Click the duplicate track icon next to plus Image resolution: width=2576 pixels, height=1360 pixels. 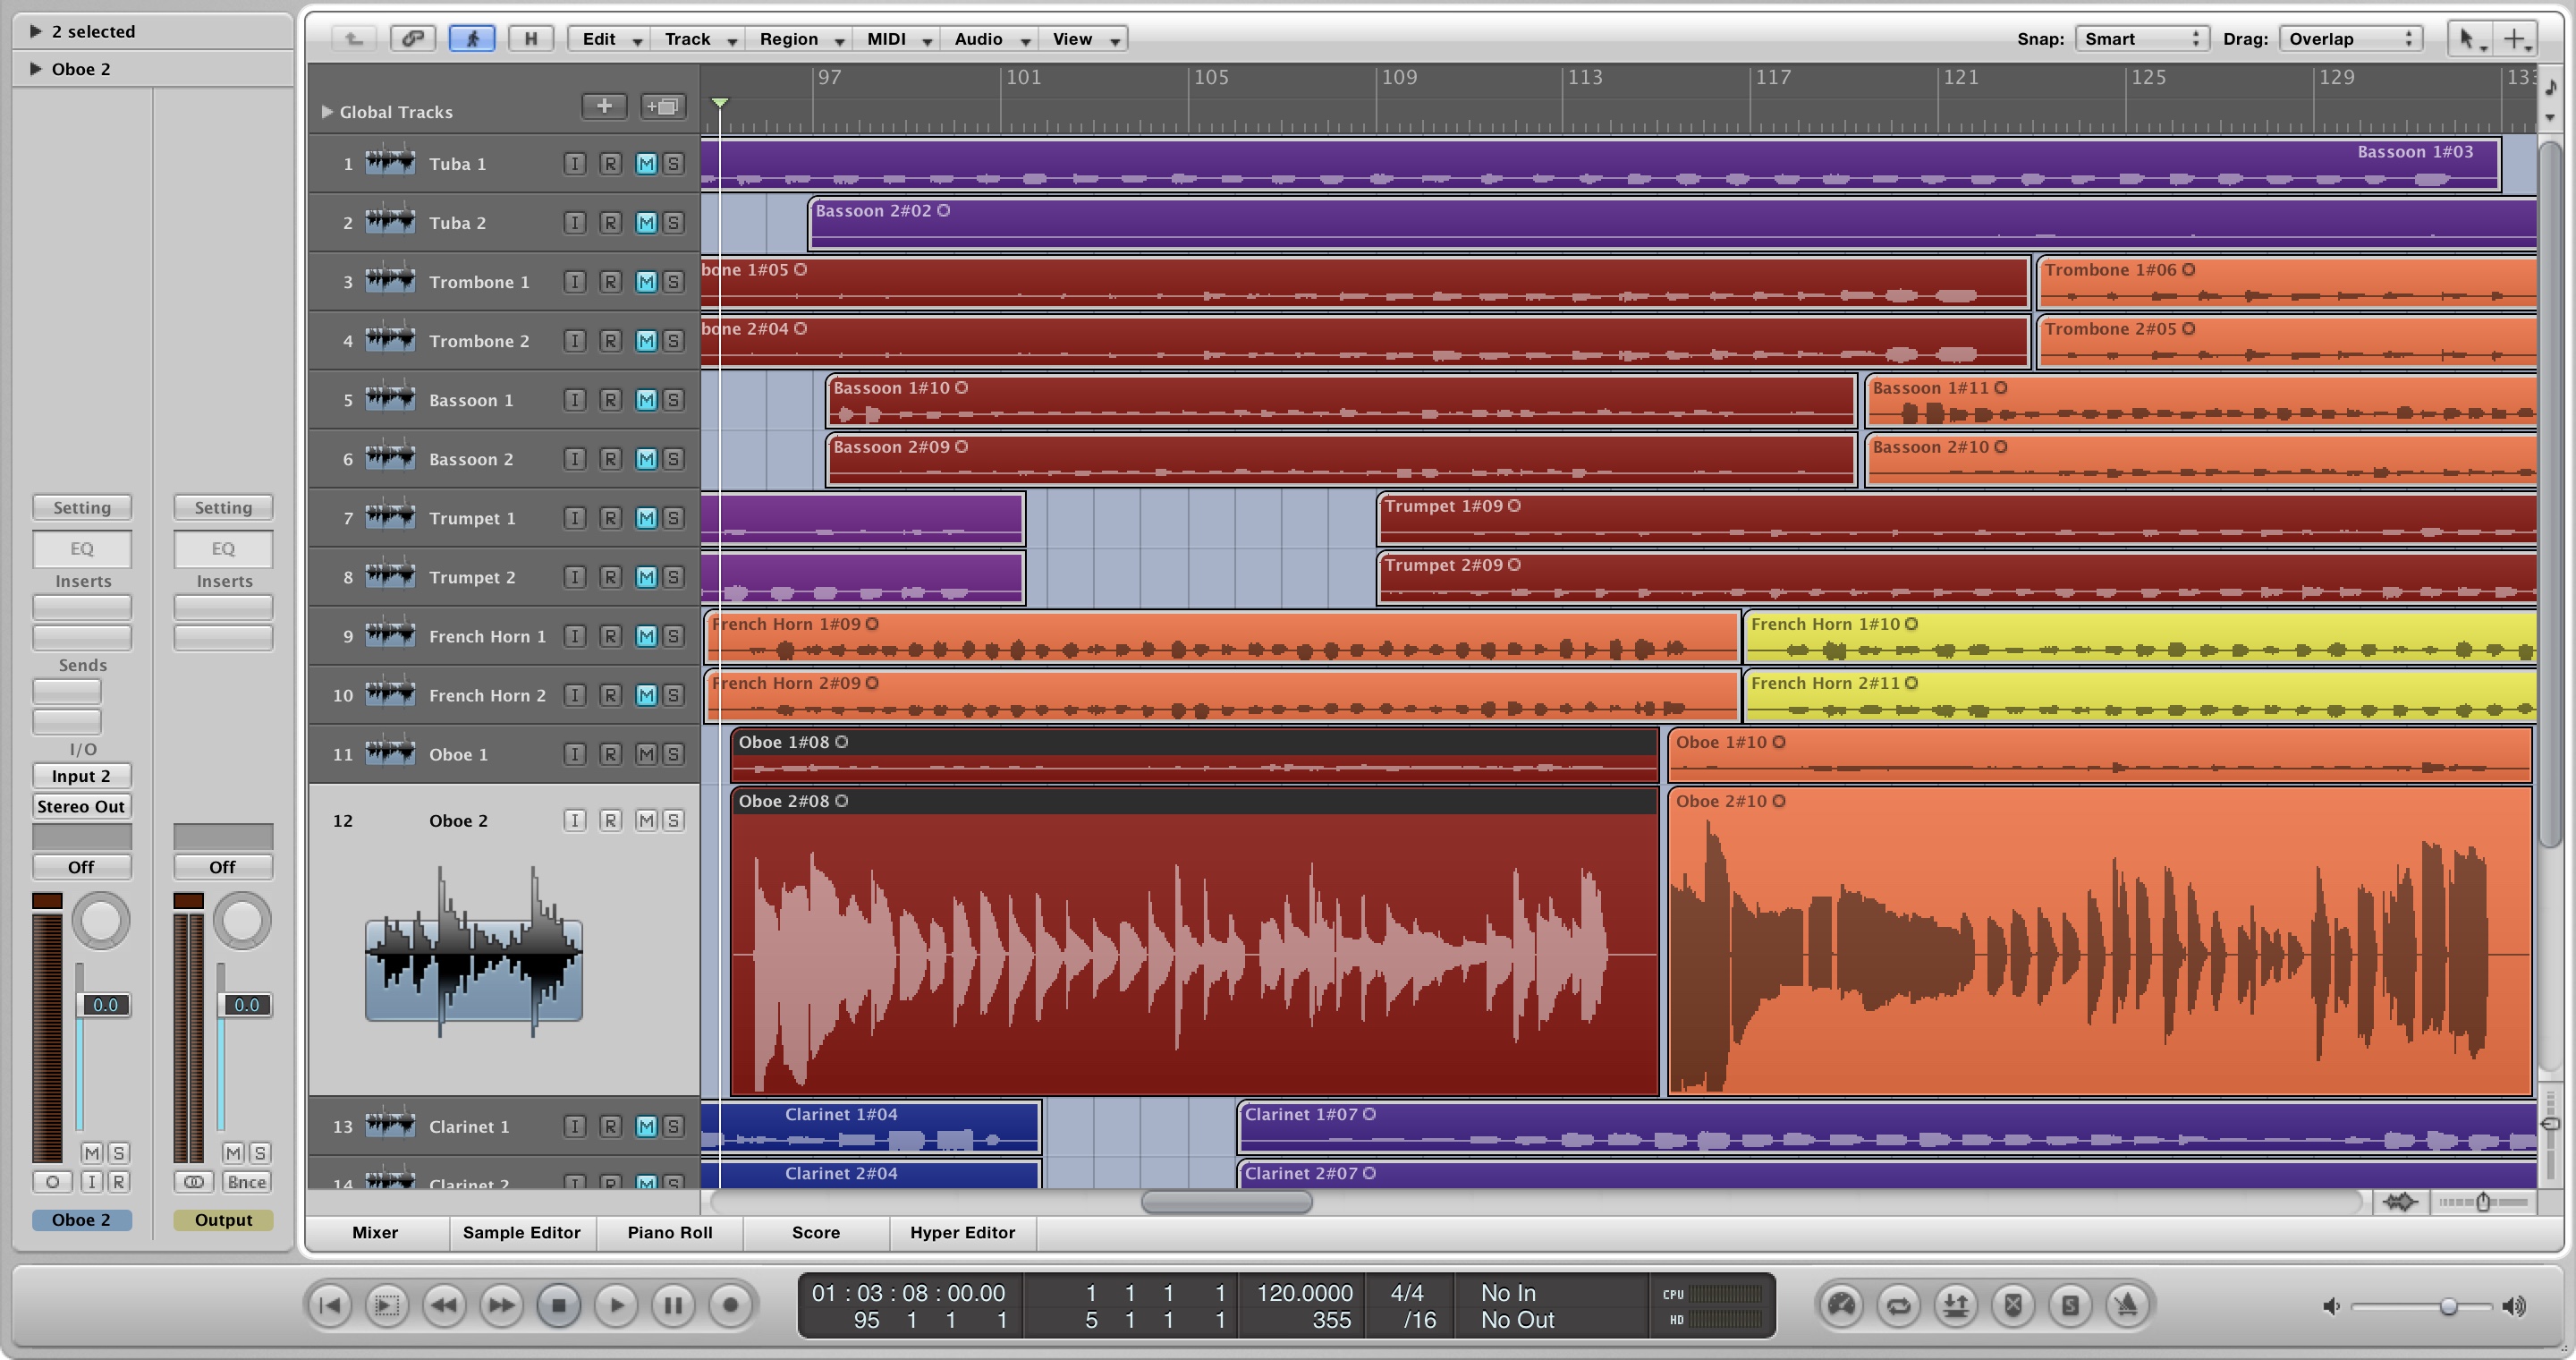tap(662, 106)
